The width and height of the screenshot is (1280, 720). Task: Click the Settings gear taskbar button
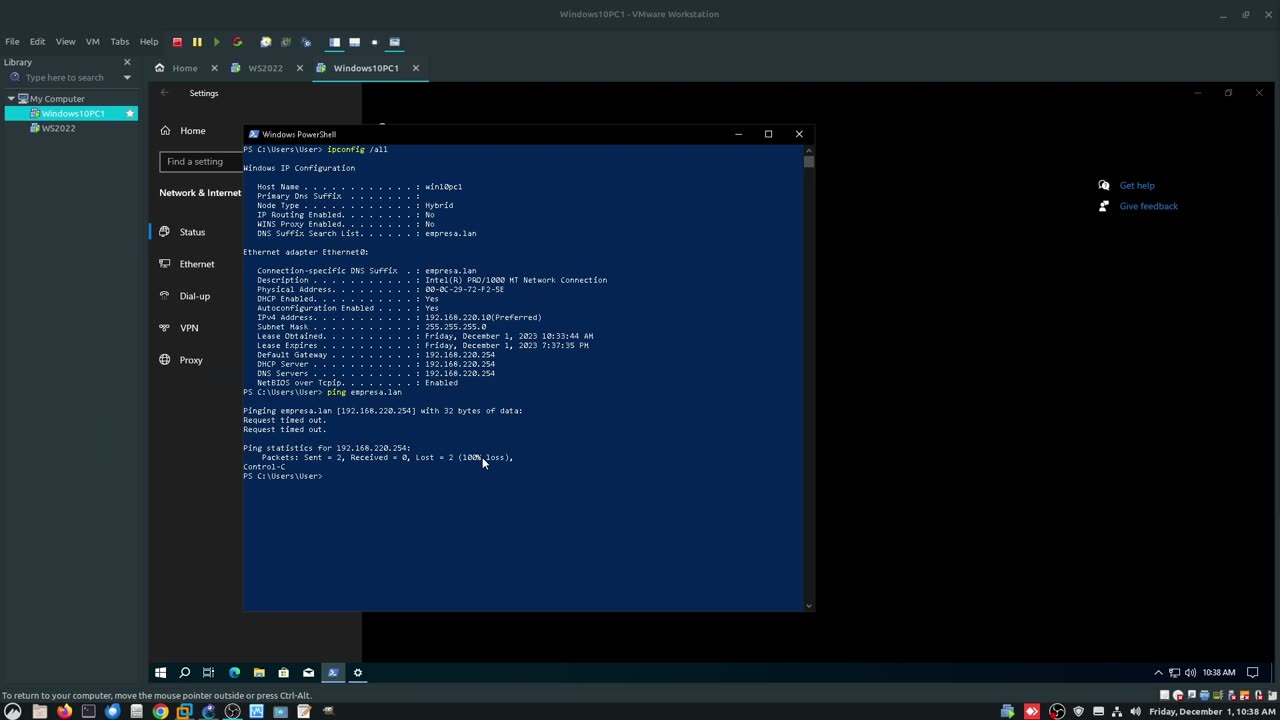[x=358, y=673]
